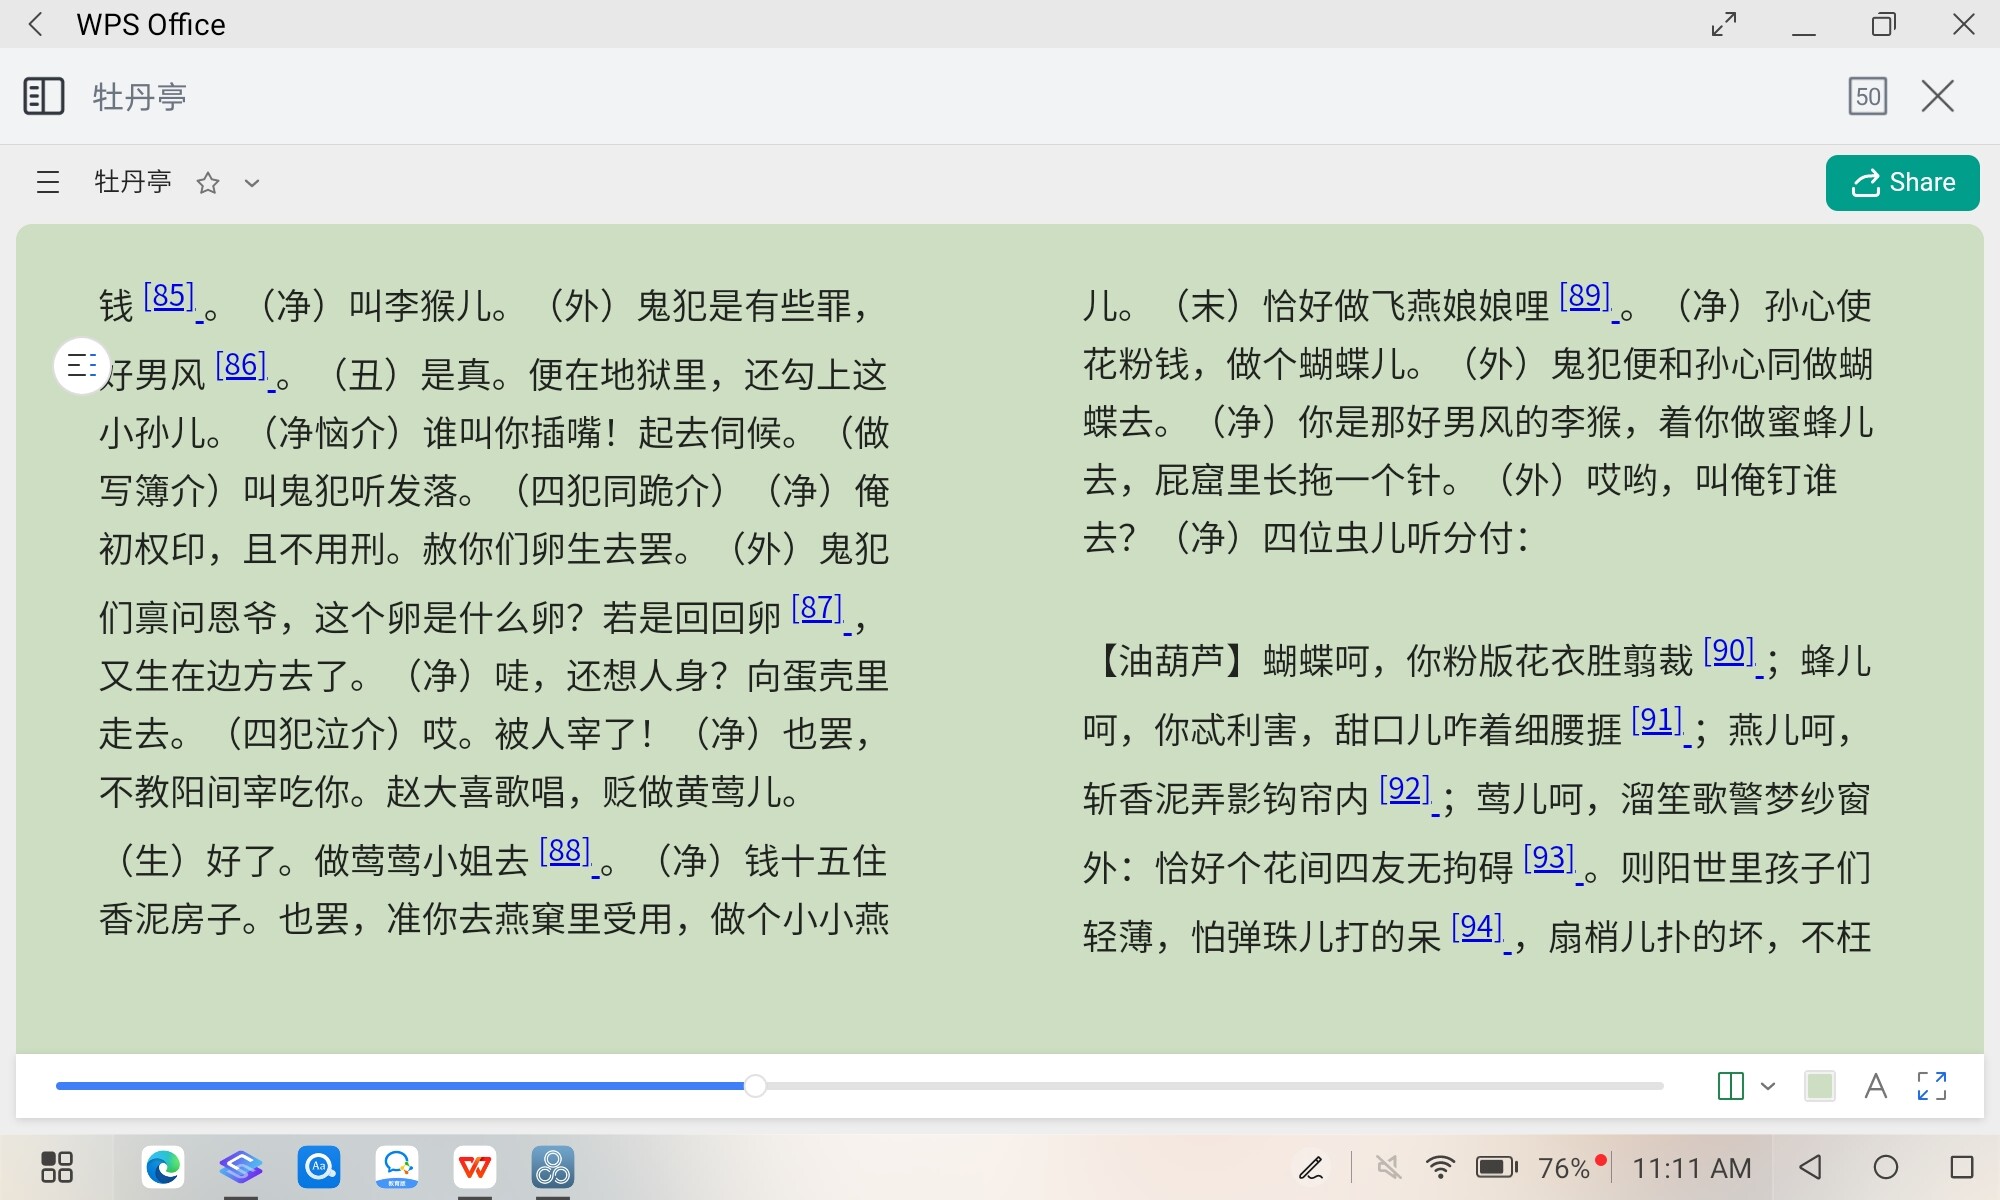Open the sidebar panel icon beside the title

pyautogui.click(x=43, y=97)
